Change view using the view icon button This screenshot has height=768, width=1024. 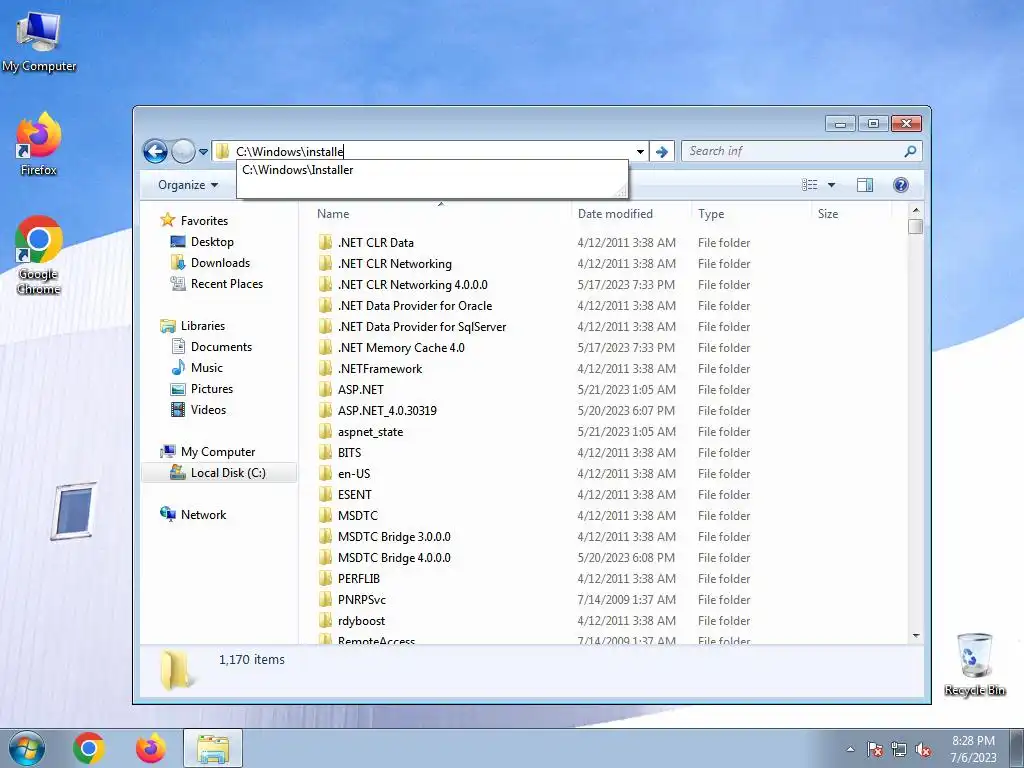point(810,185)
